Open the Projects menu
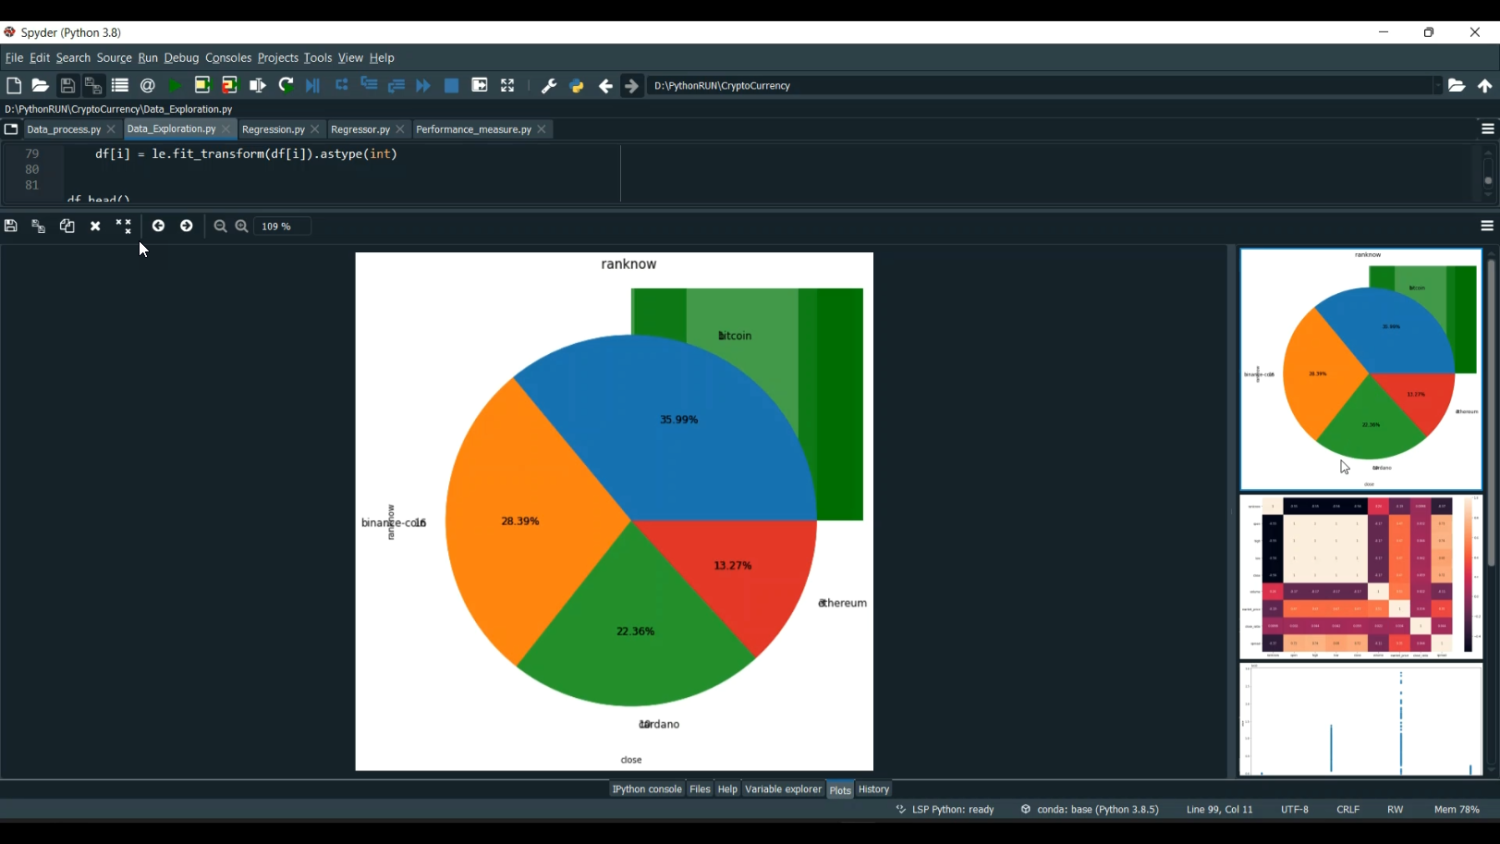This screenshot has width=1500, height=844. tap(278, 58)
